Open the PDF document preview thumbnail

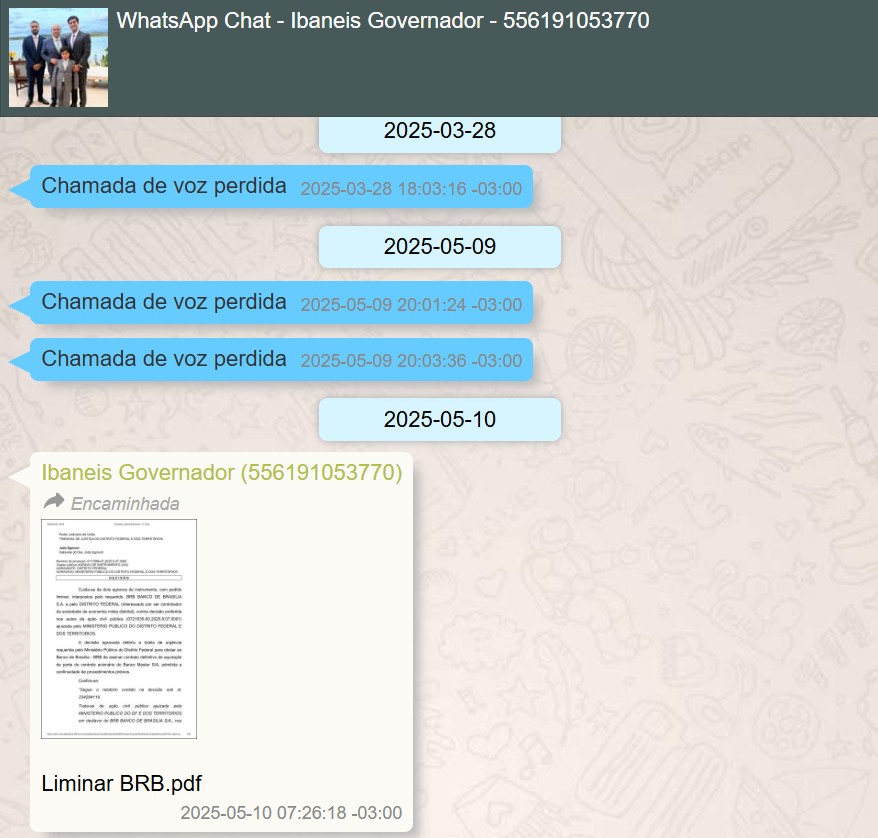point(119,629)
